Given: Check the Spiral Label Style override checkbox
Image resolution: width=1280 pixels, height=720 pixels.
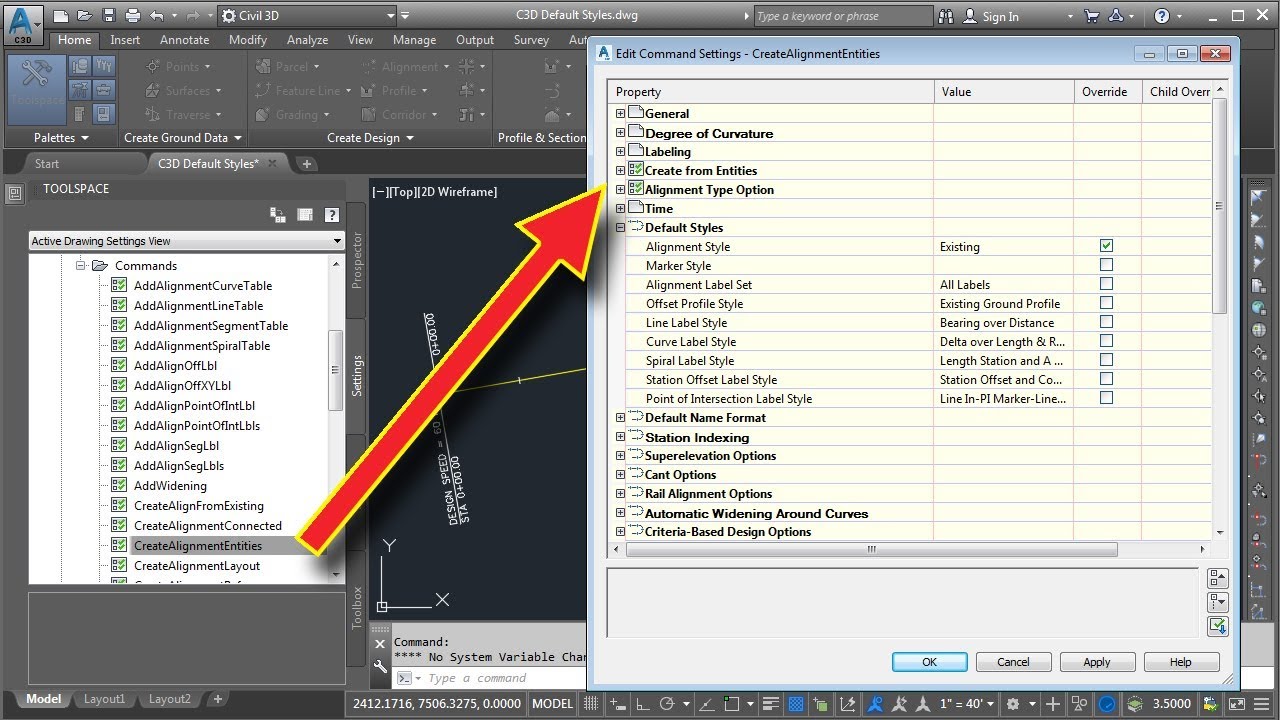Looking at the screenshot, I should (1106, 360).
